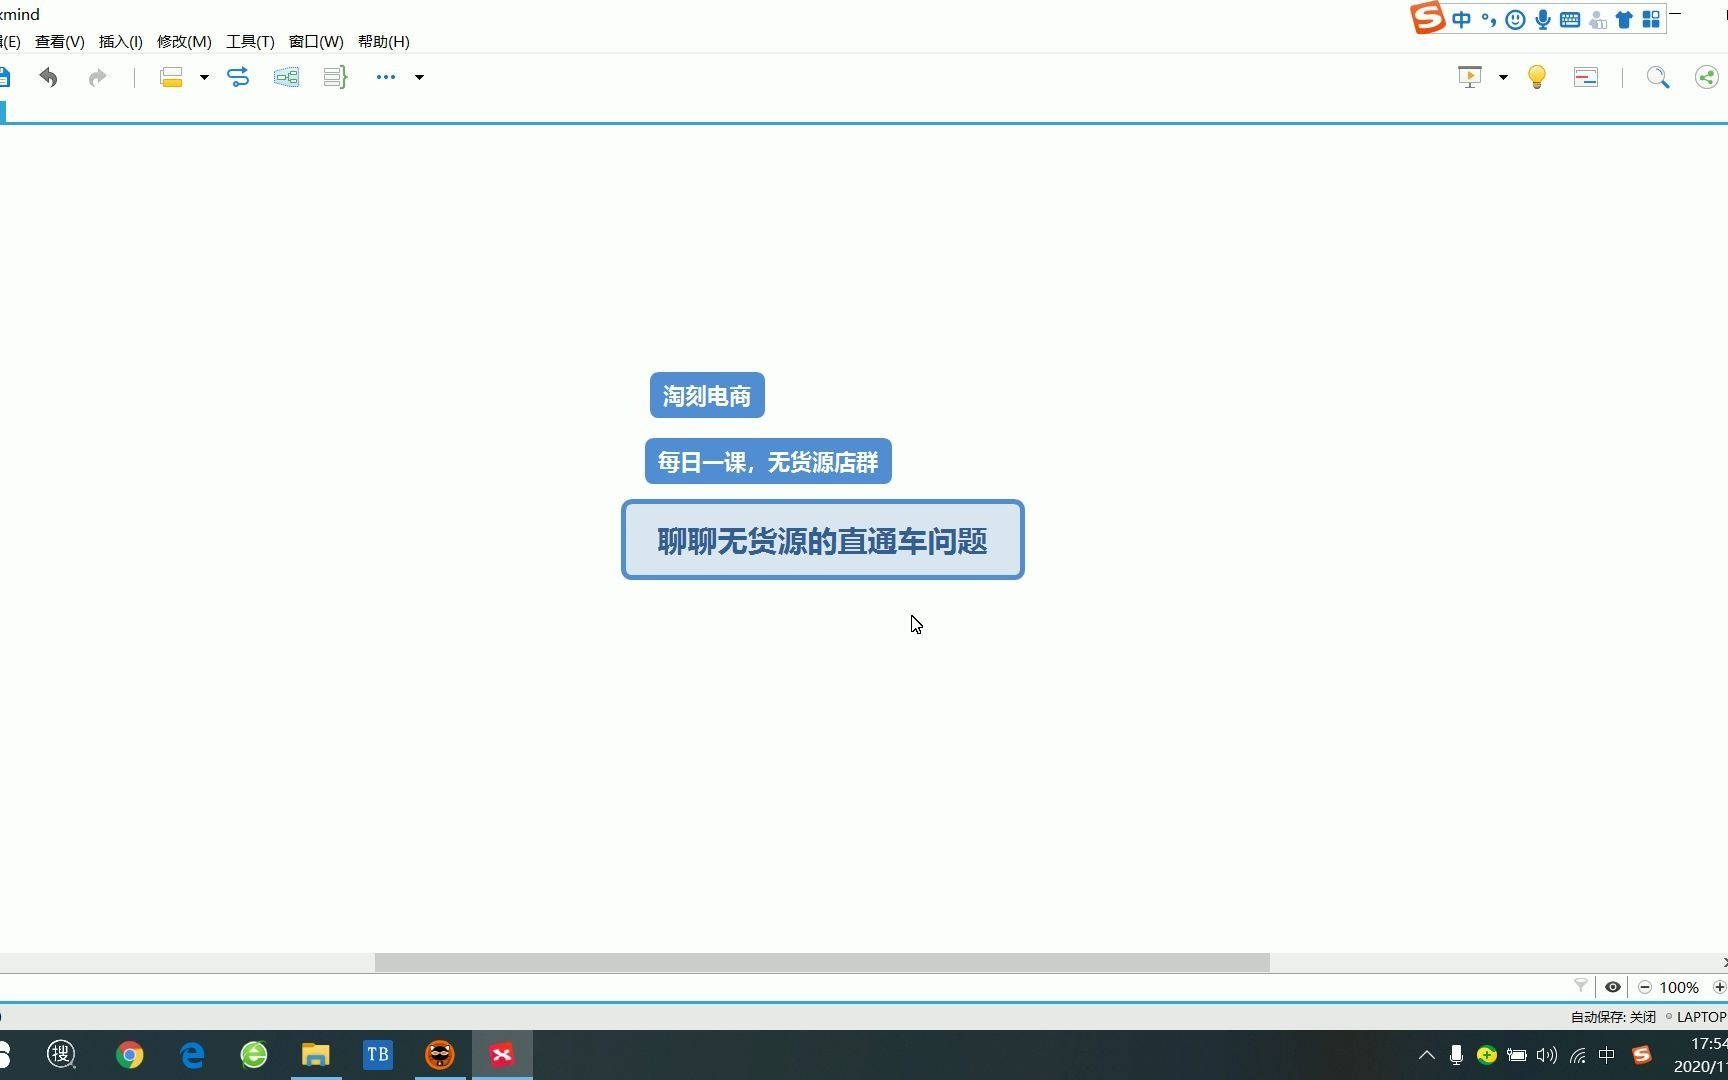Start the presentation mode icon
Viewport: 1728px width, 1080px height.
tap(1470, 77)
